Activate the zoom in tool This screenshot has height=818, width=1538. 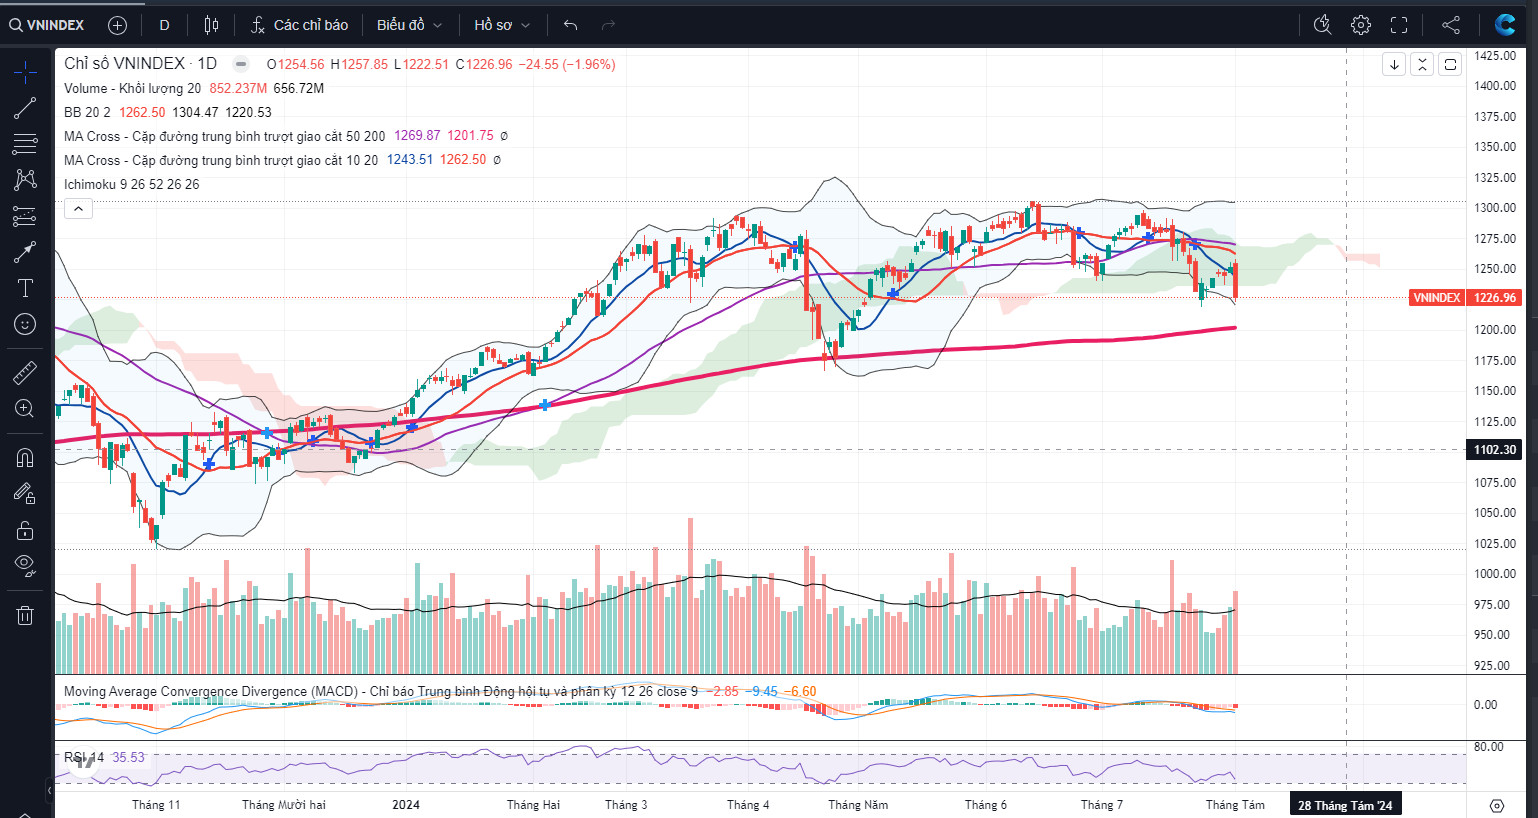[x=25, y=408]
